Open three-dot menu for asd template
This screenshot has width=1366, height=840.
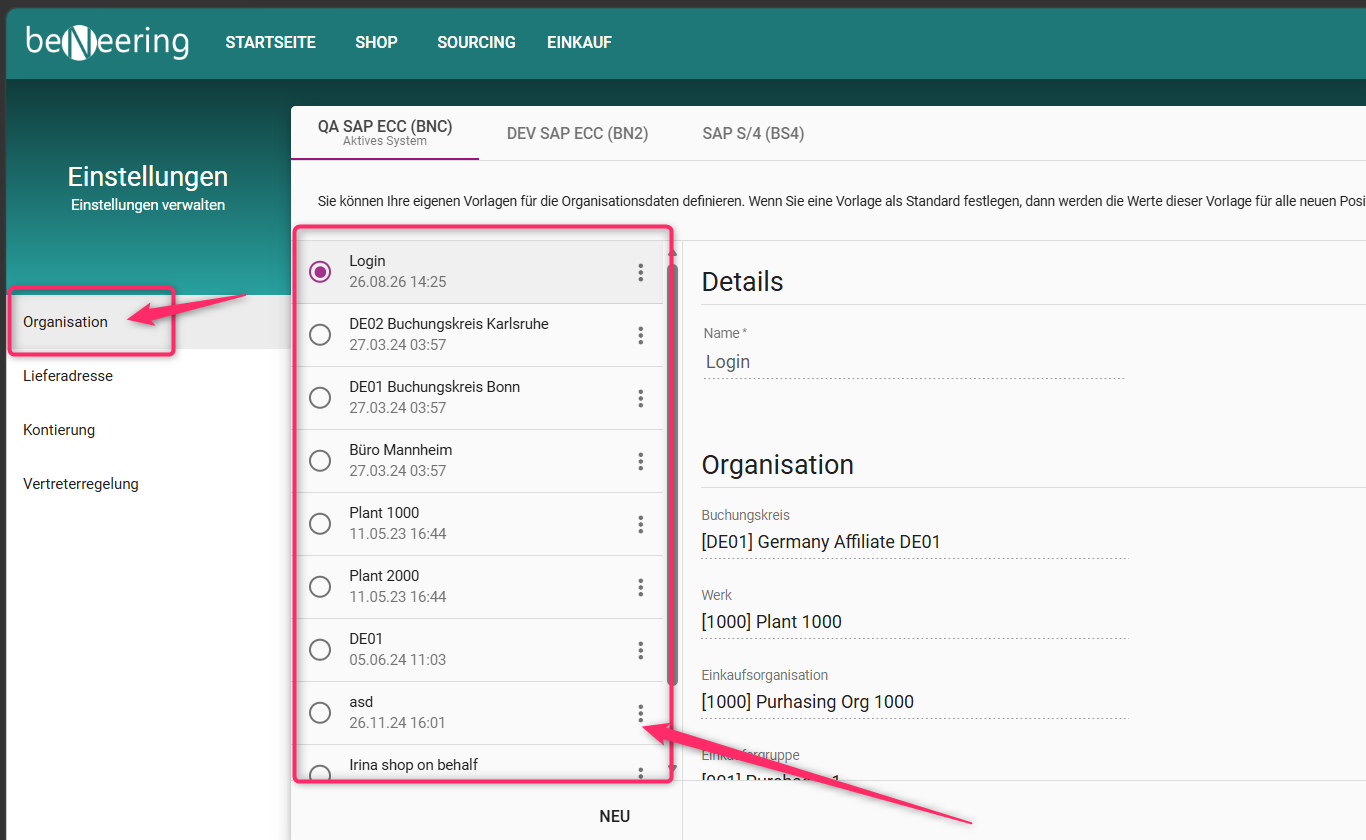point(641,713)
